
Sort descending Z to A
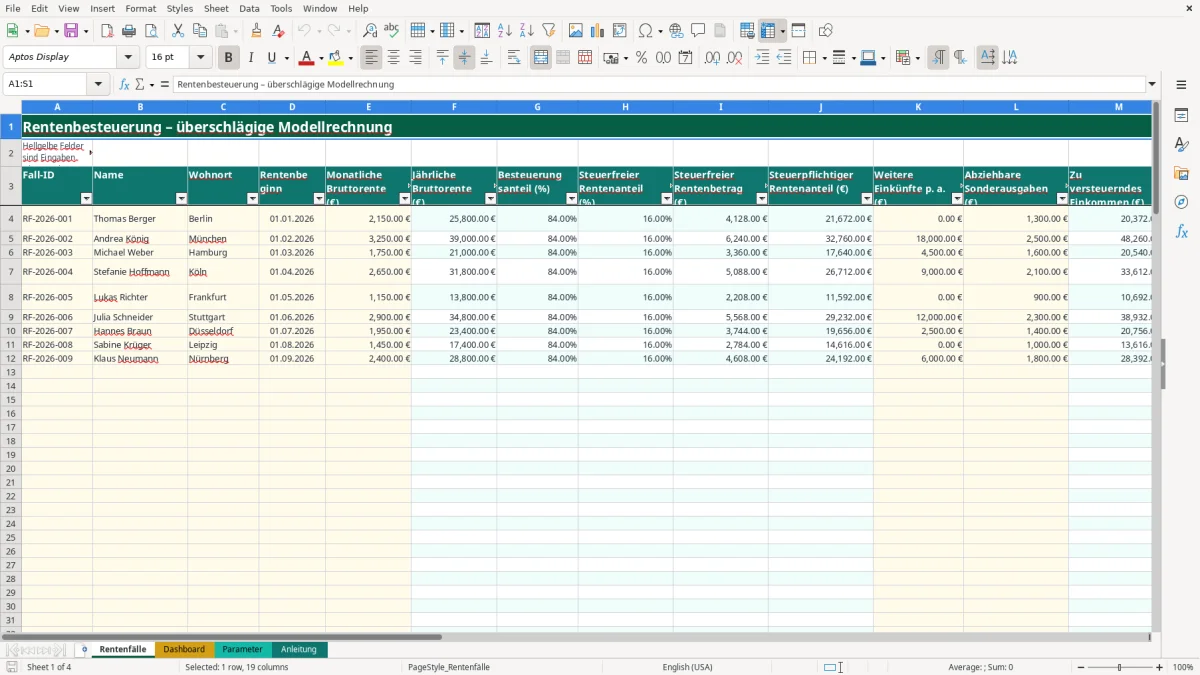click(x=527, y=31)
